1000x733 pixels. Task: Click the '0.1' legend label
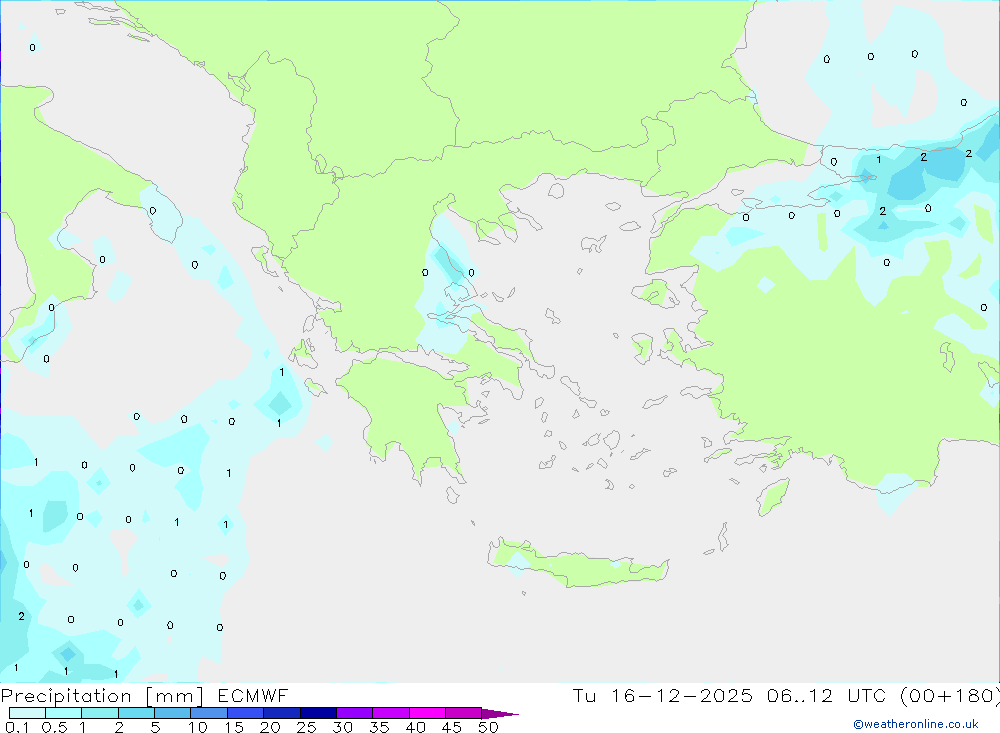(17, 727)
